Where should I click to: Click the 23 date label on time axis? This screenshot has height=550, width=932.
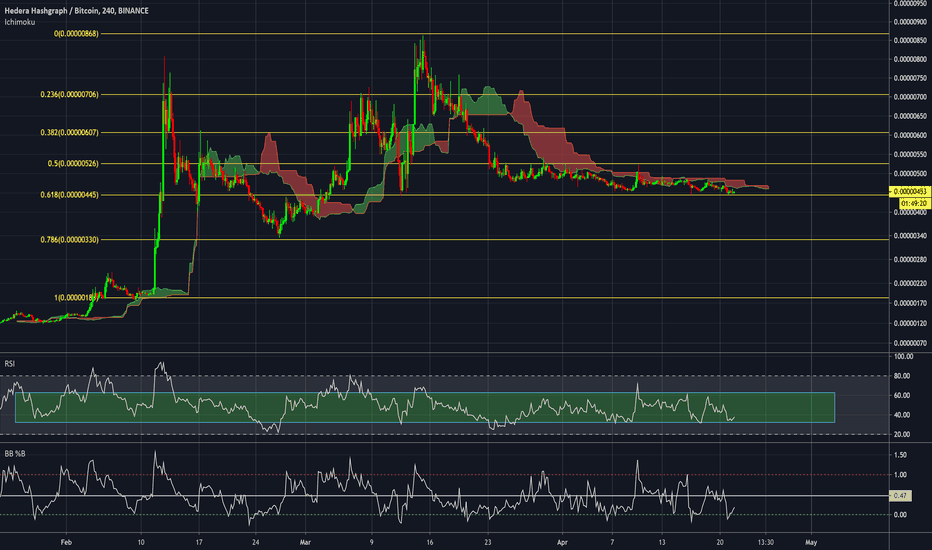pyautogui.click(x=488, y=542)
